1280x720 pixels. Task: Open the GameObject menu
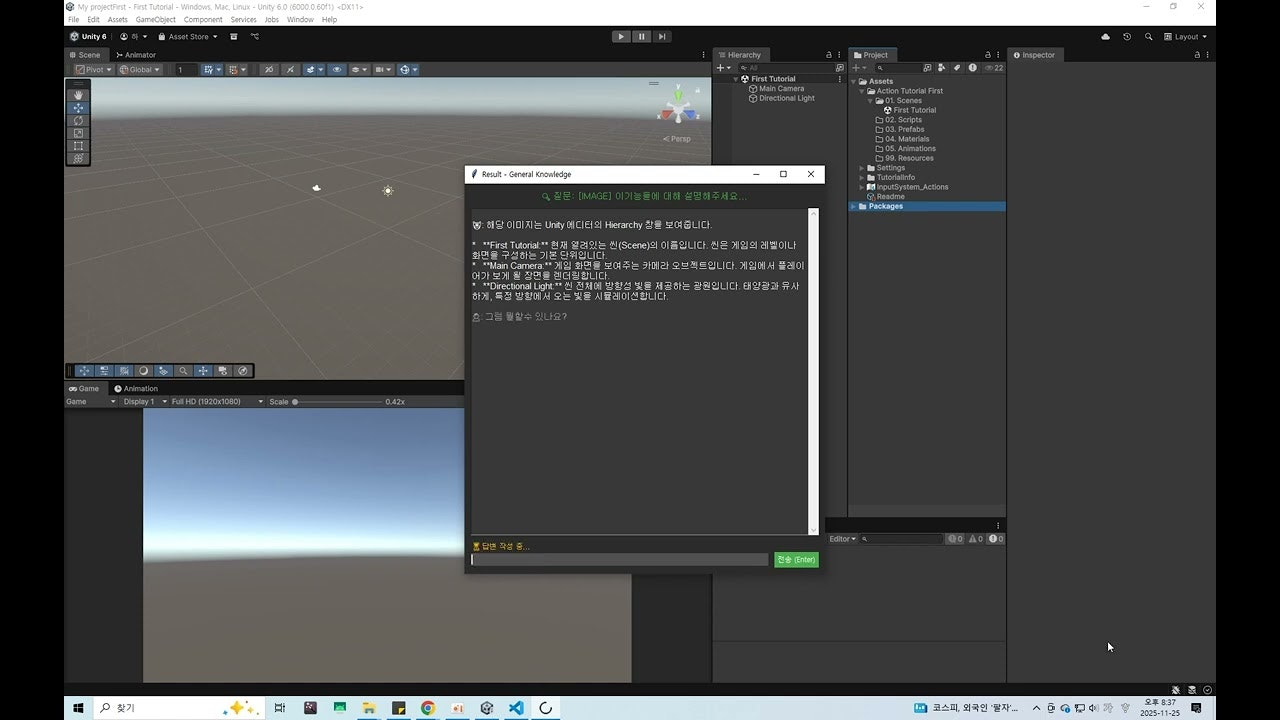coord(155,19)
